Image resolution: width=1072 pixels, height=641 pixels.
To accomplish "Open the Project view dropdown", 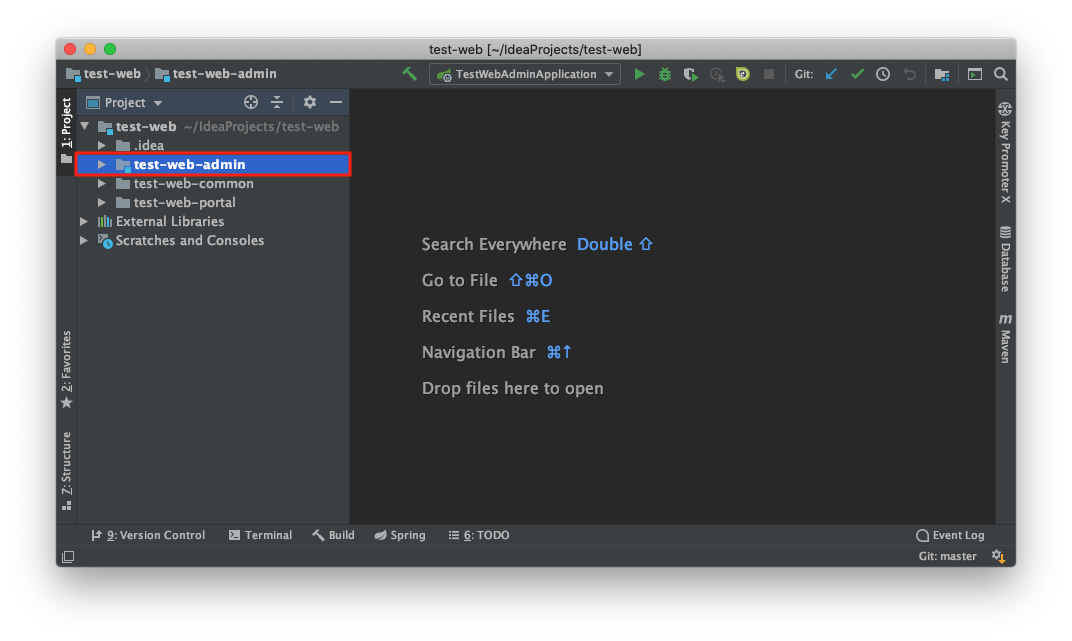I will click(x=124, y=103).
